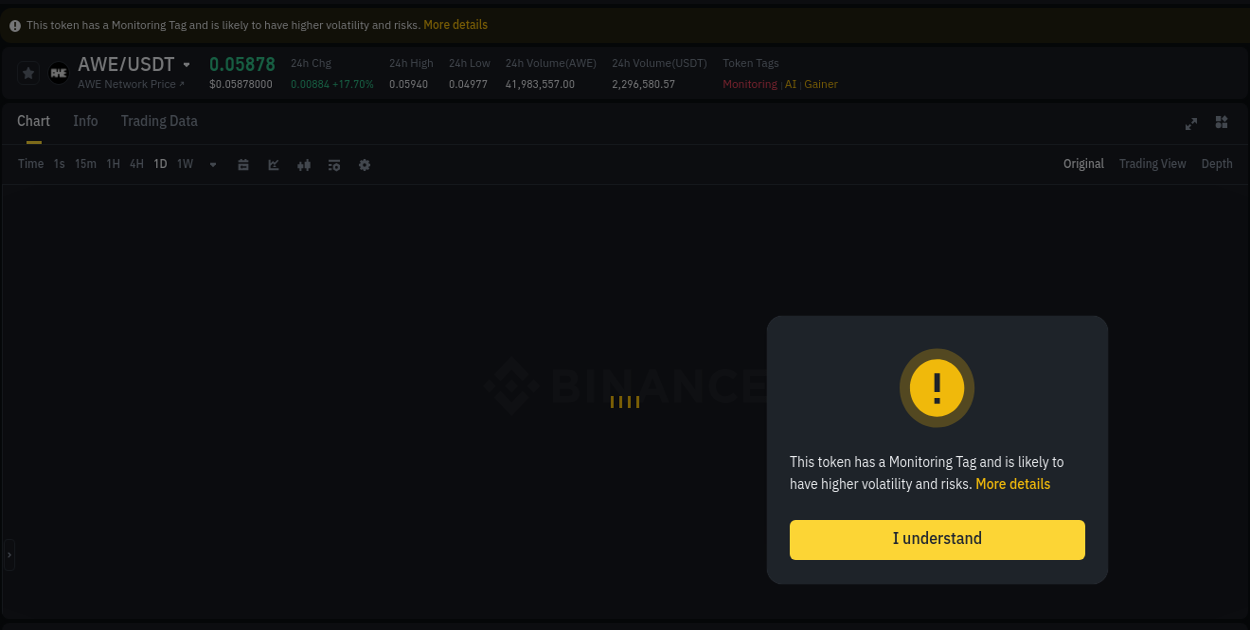1250x630 pixels.
Task: Open the extra timeframes dropdown arrow
Action: (x=212, y=164)
